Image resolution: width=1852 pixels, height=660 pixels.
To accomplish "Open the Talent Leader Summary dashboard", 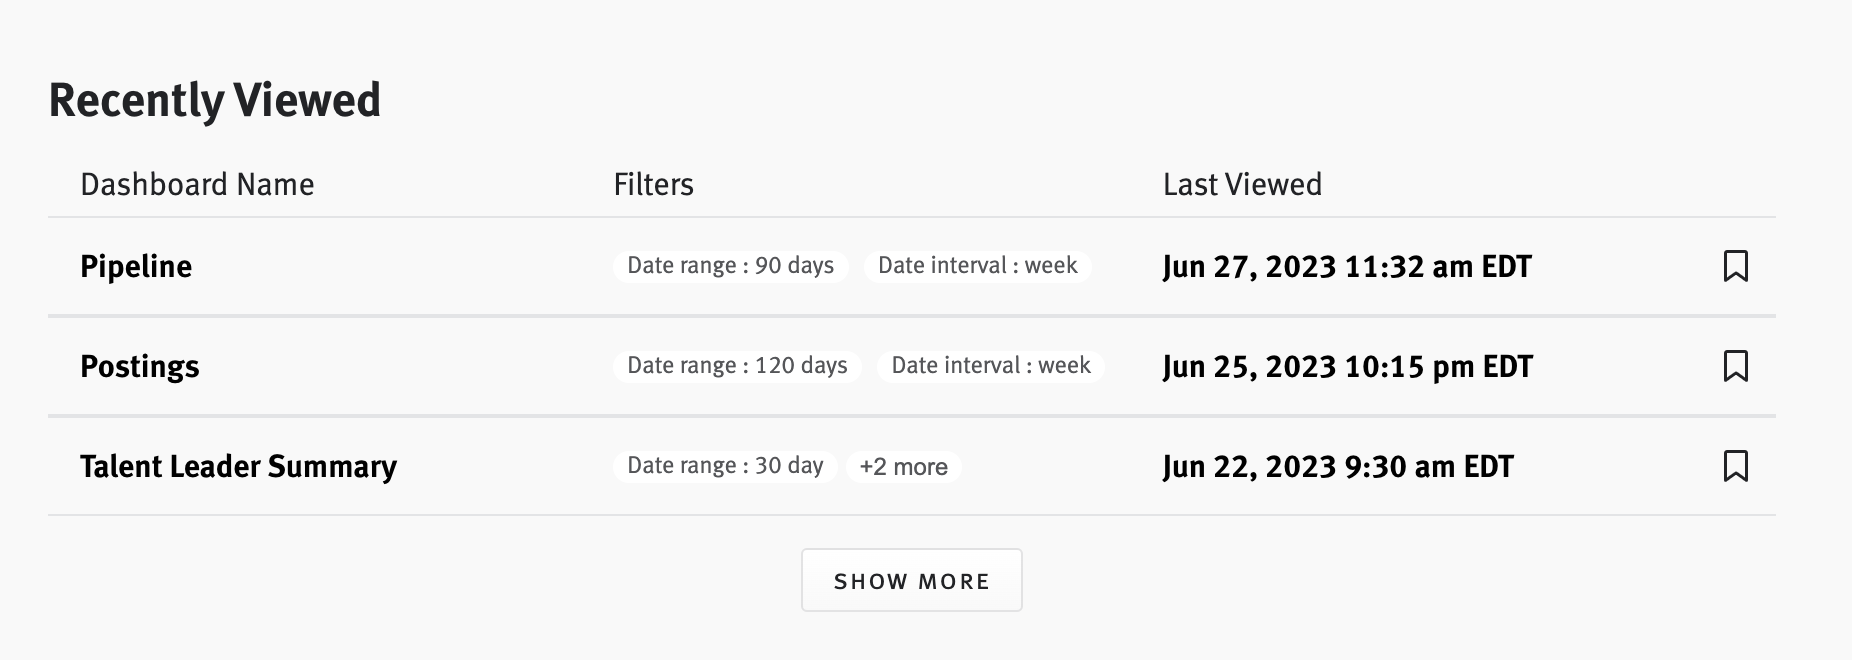I will 239,466.
